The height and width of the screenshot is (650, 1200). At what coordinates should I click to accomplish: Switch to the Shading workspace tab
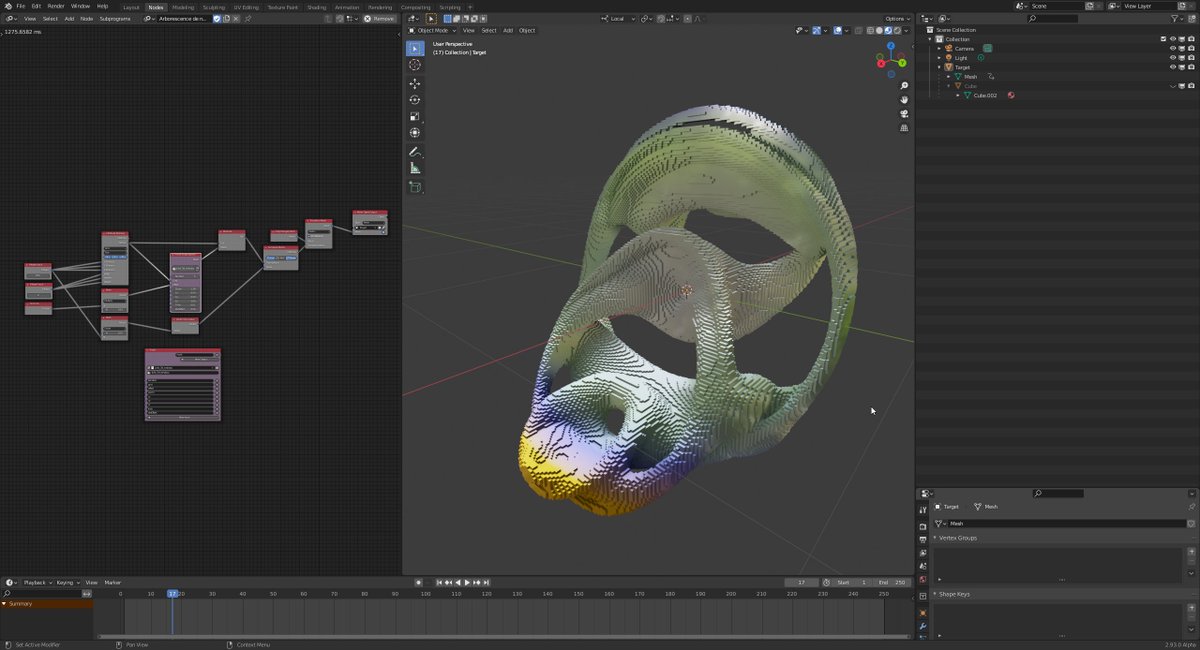316,6
